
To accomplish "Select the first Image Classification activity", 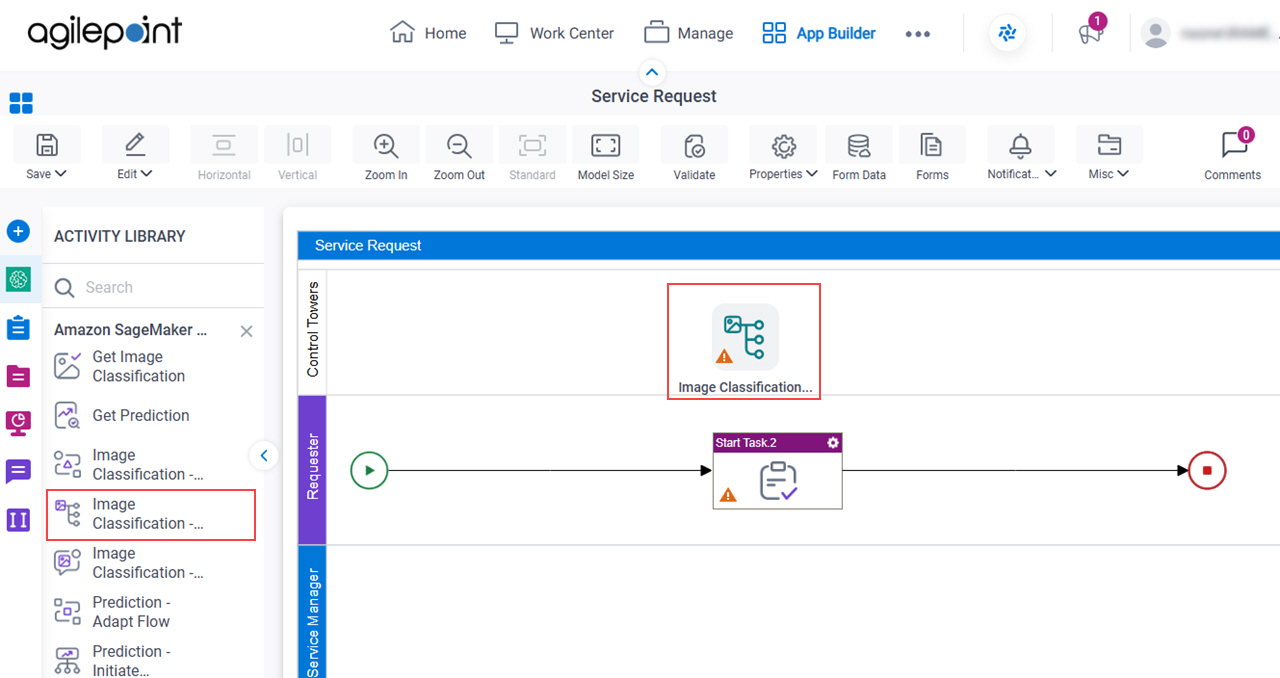I will click(152, 464).
